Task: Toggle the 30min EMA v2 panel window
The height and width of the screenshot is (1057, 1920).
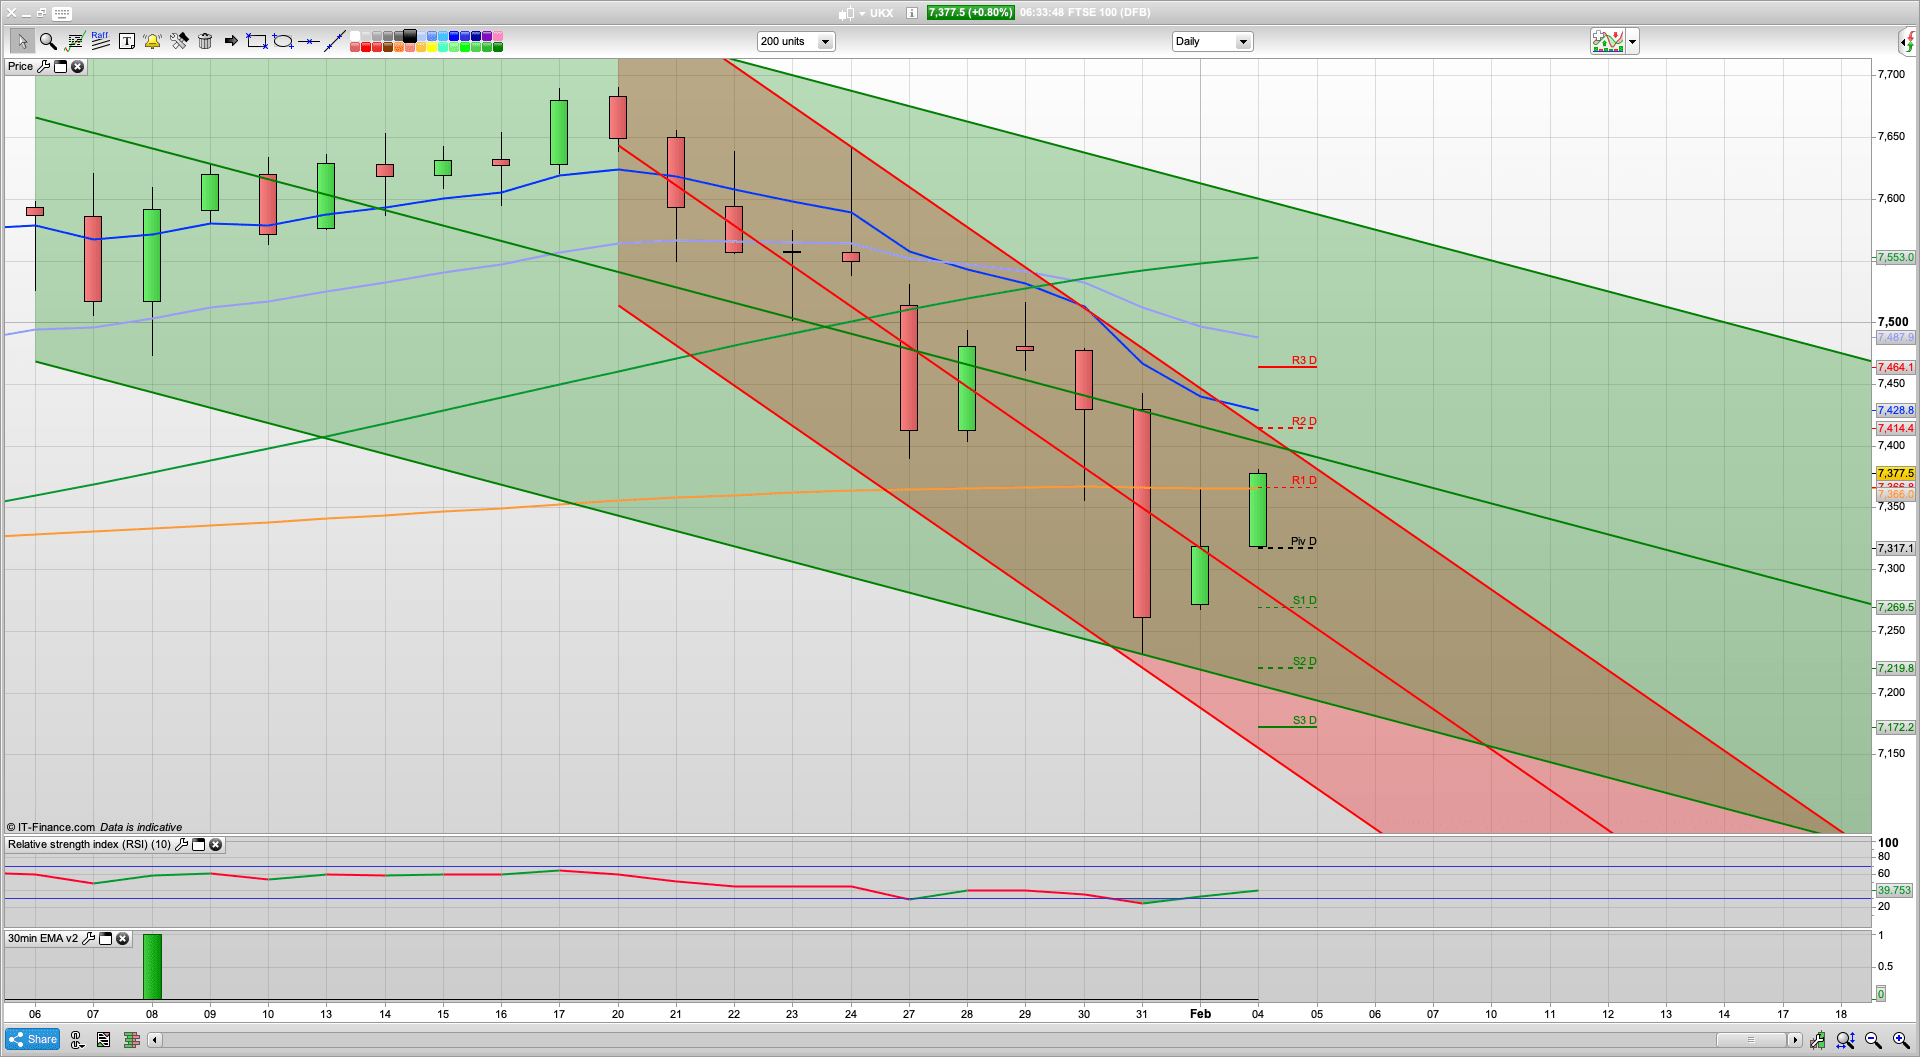Action: tap(105, 939)
